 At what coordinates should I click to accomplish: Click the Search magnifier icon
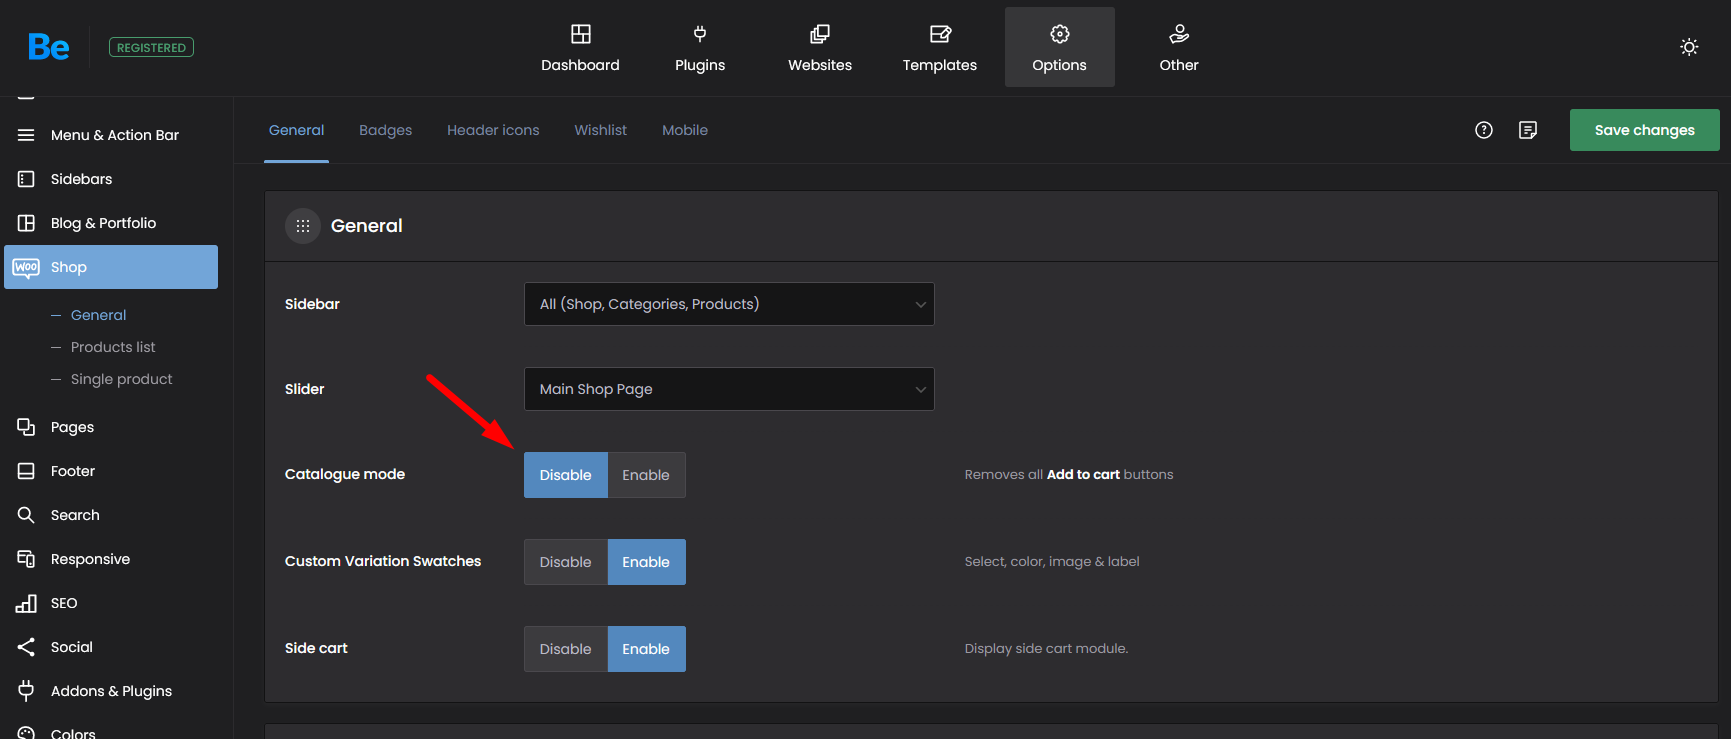click(x=26, y=515)
